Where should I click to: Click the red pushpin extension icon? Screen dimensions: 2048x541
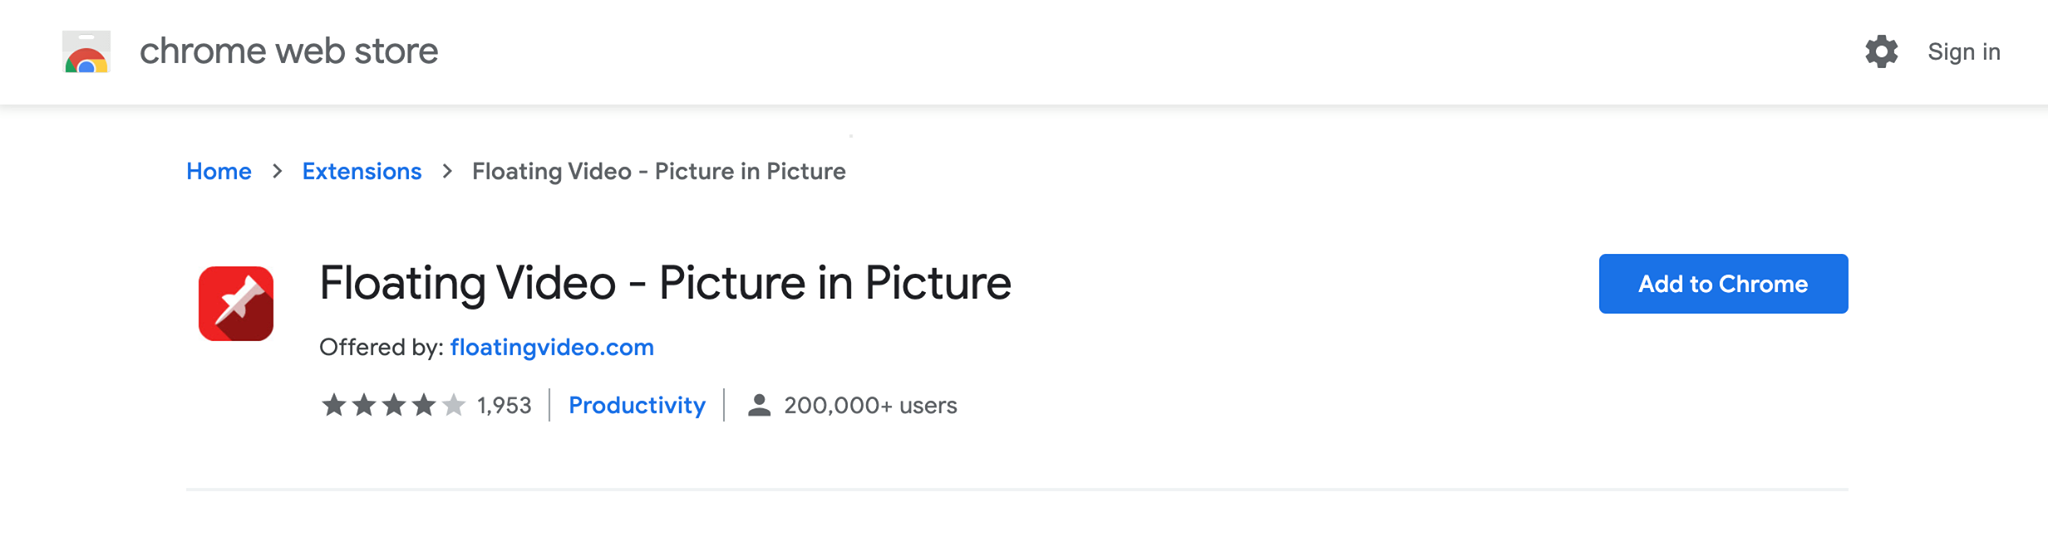point(236,303)
